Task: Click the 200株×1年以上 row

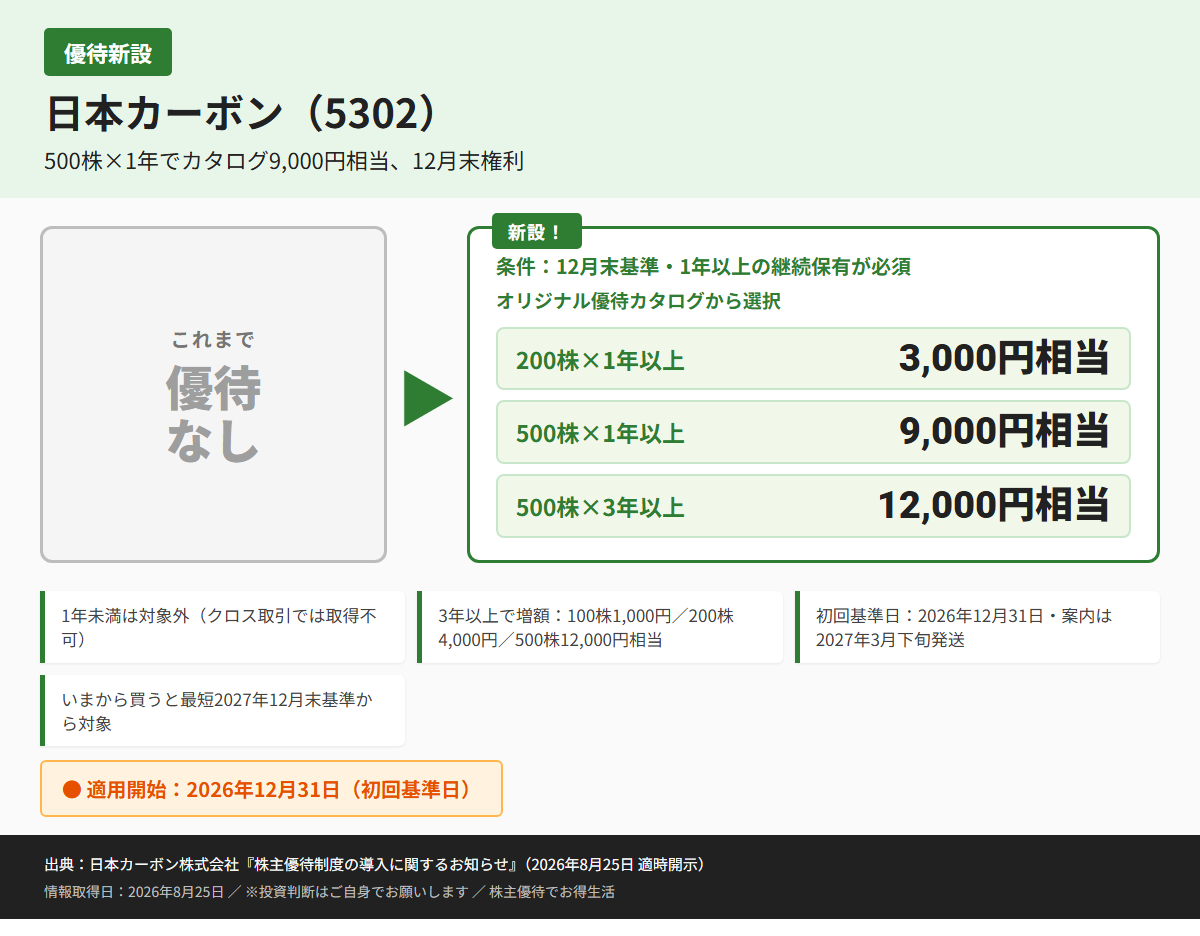Action: [x=813, y=358]
